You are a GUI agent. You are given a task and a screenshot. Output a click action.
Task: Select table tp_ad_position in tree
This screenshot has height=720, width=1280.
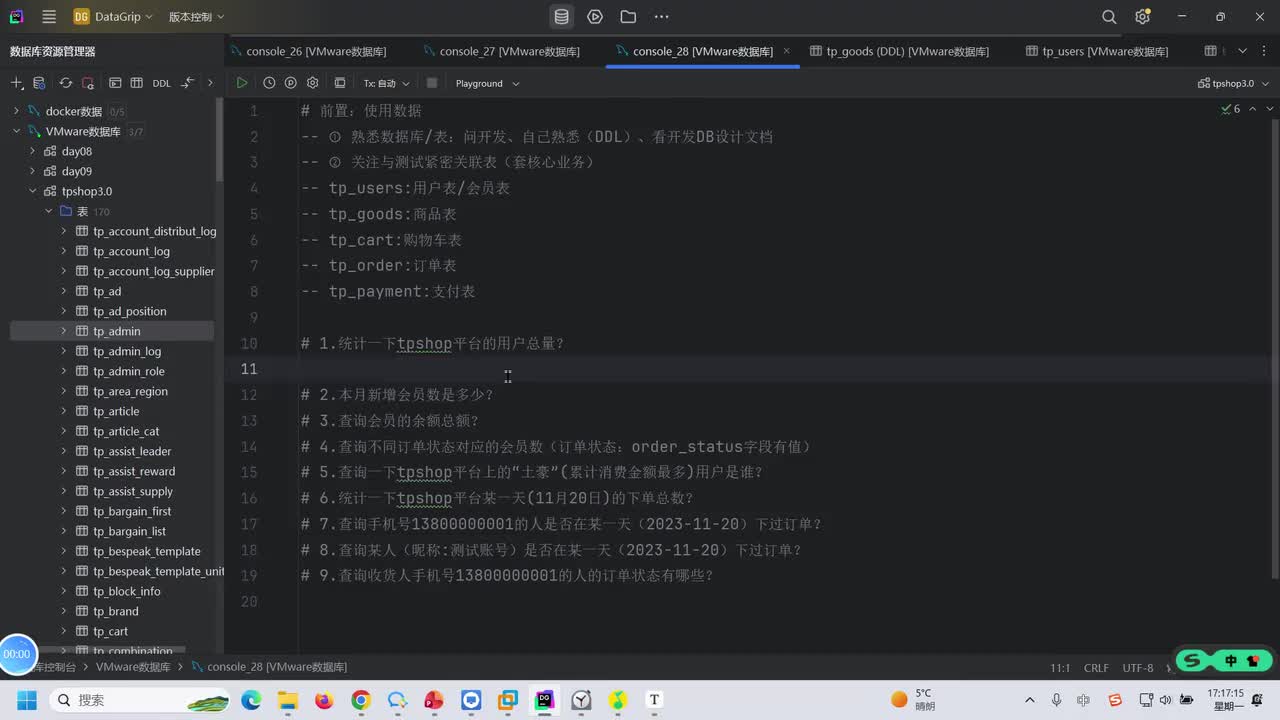129,311
